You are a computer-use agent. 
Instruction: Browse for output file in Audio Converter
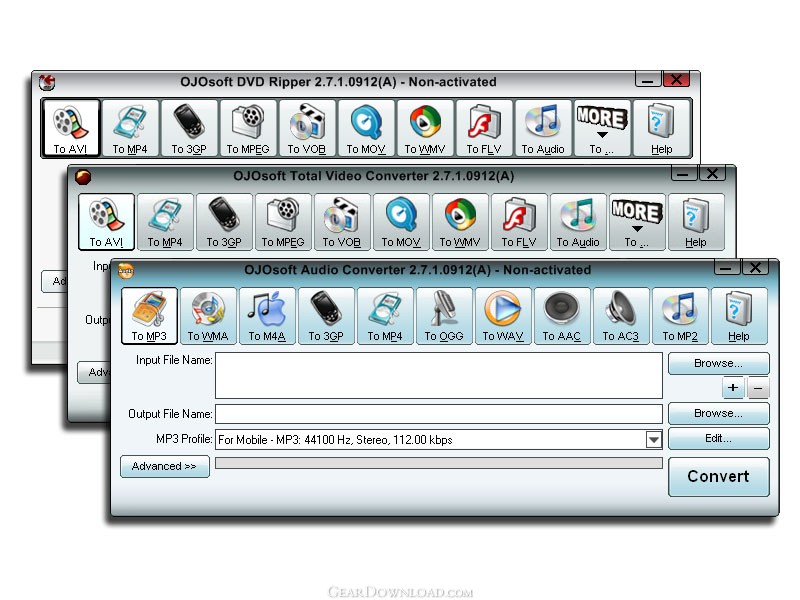tap(718, 413)
